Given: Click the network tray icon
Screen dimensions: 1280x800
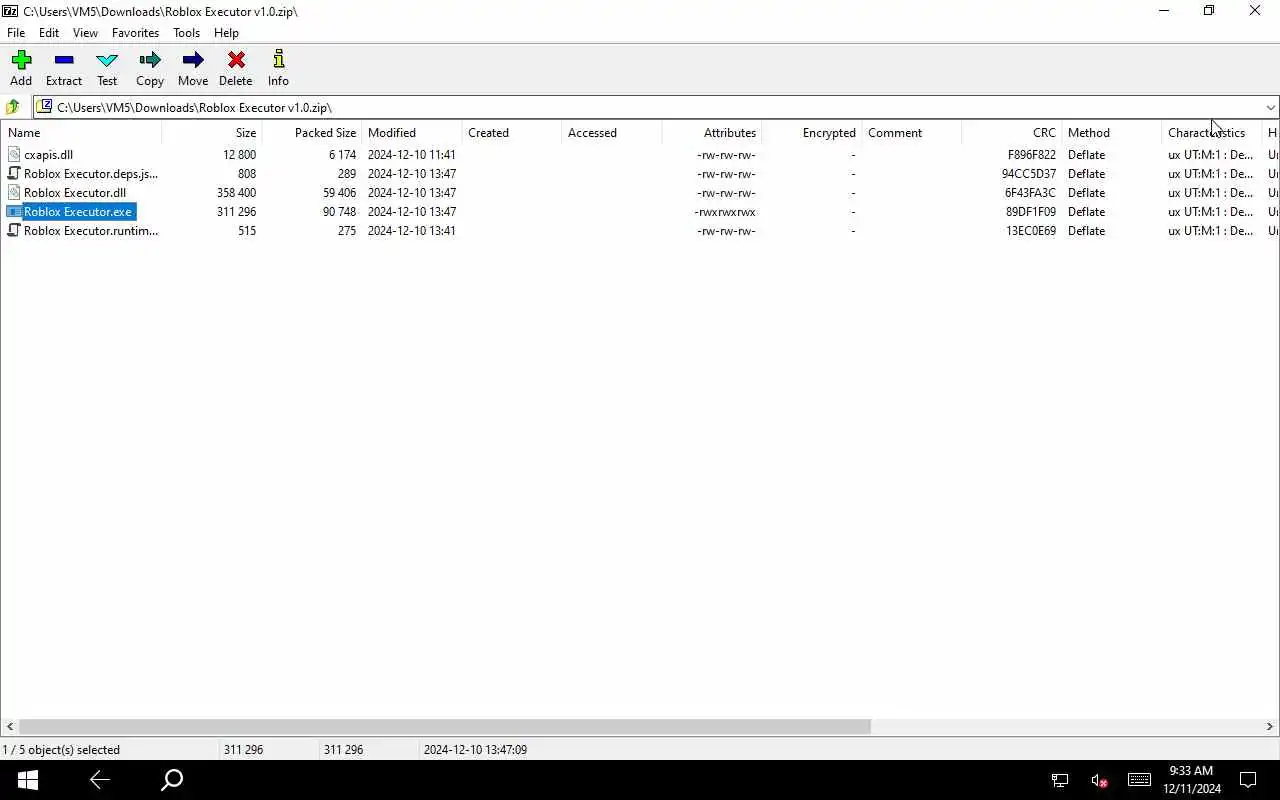Looking at the screenshot, I should point(1059,780).
